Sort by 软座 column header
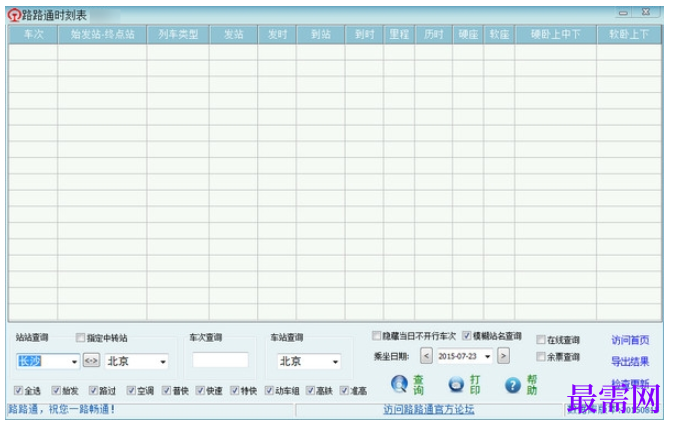The height and width of the screenshot is (430, 679). click(499, 34)
